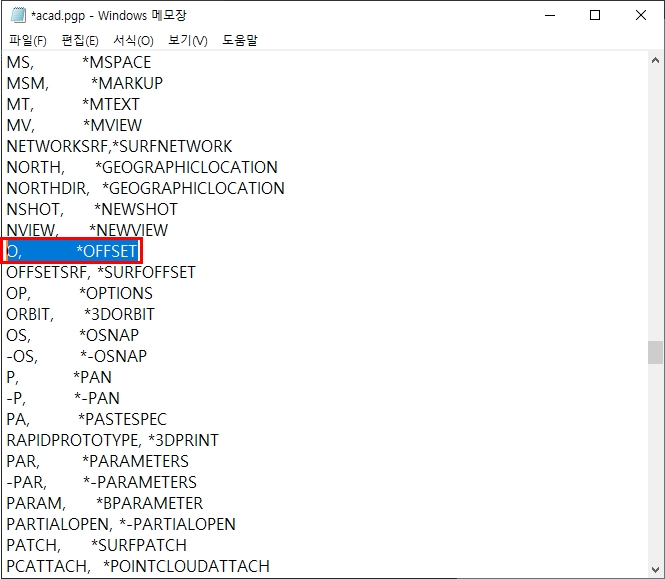Open the 편집(E) menu
Screen dimensions: 665x579
click(80, 40)
